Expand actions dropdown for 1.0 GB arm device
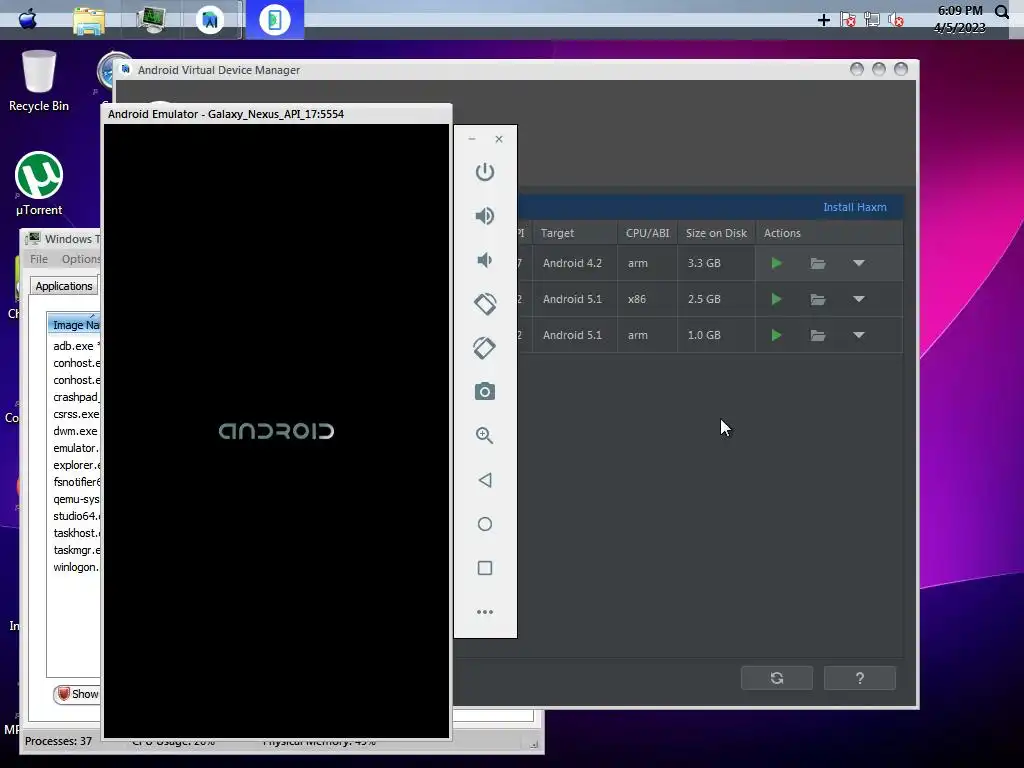The height and width of the screenshot is (768, 1024). coord(859,335)
